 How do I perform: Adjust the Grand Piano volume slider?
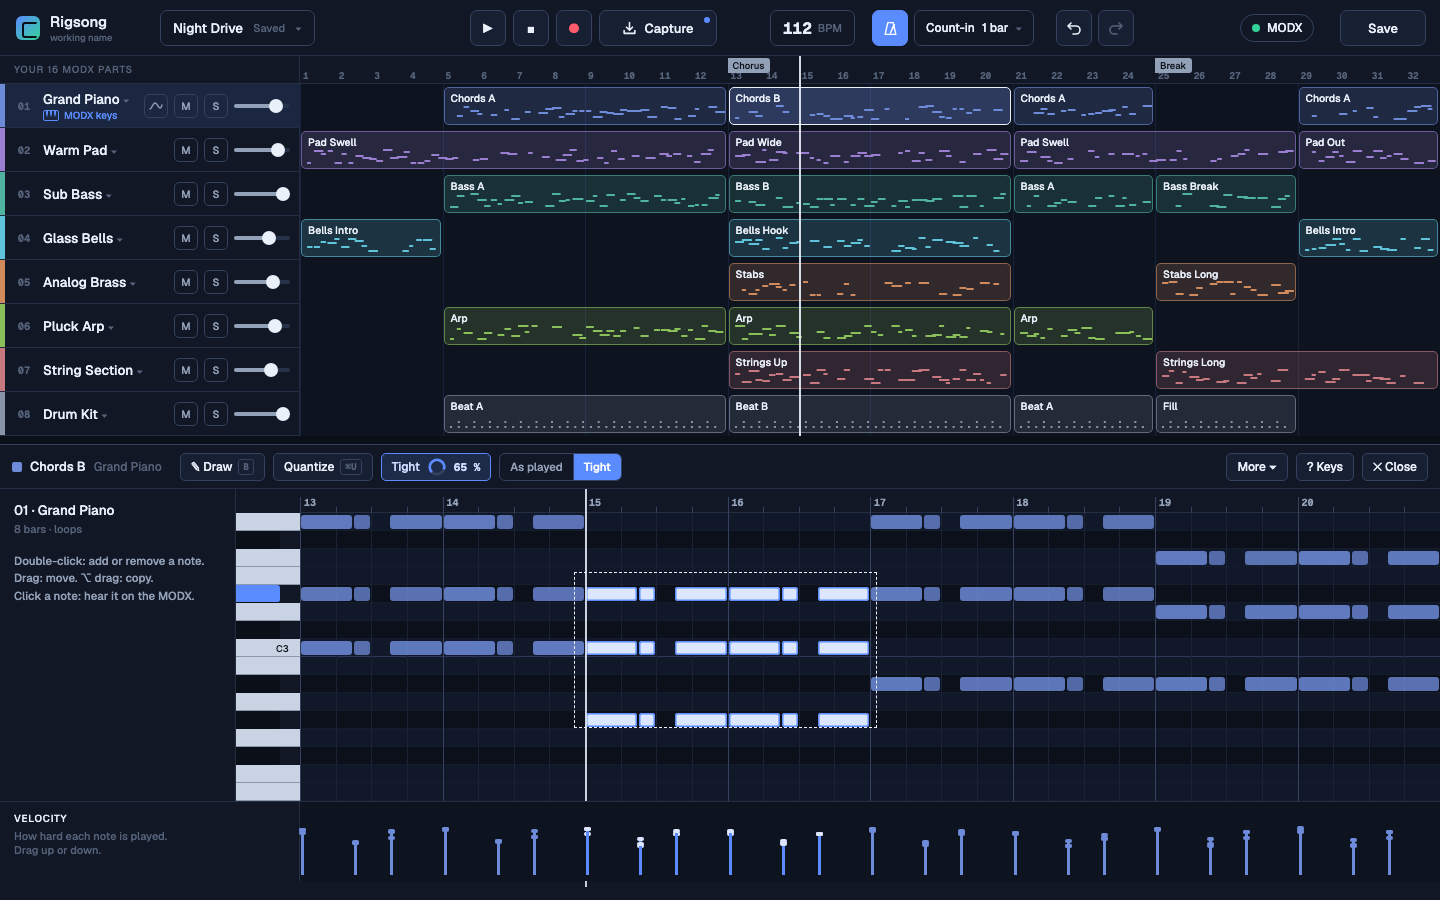(x=262, y=106)
